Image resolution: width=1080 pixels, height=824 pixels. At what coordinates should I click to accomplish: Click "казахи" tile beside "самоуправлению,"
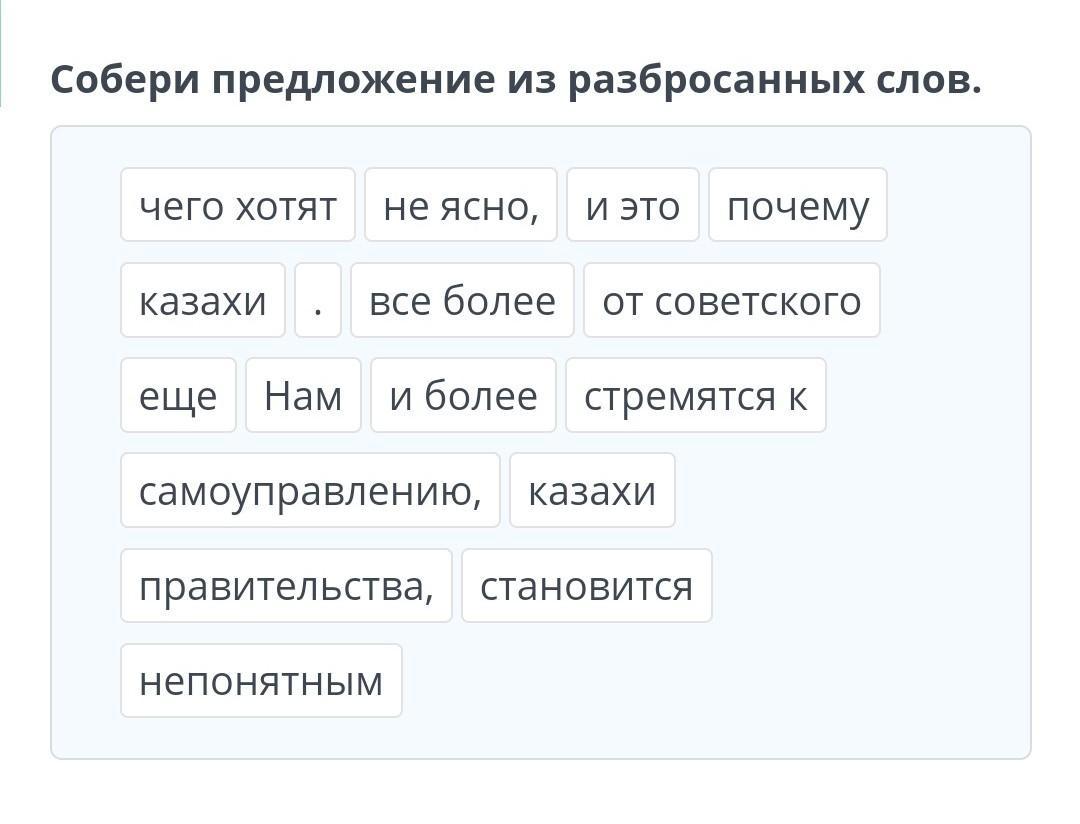click(x=592, y=490)
